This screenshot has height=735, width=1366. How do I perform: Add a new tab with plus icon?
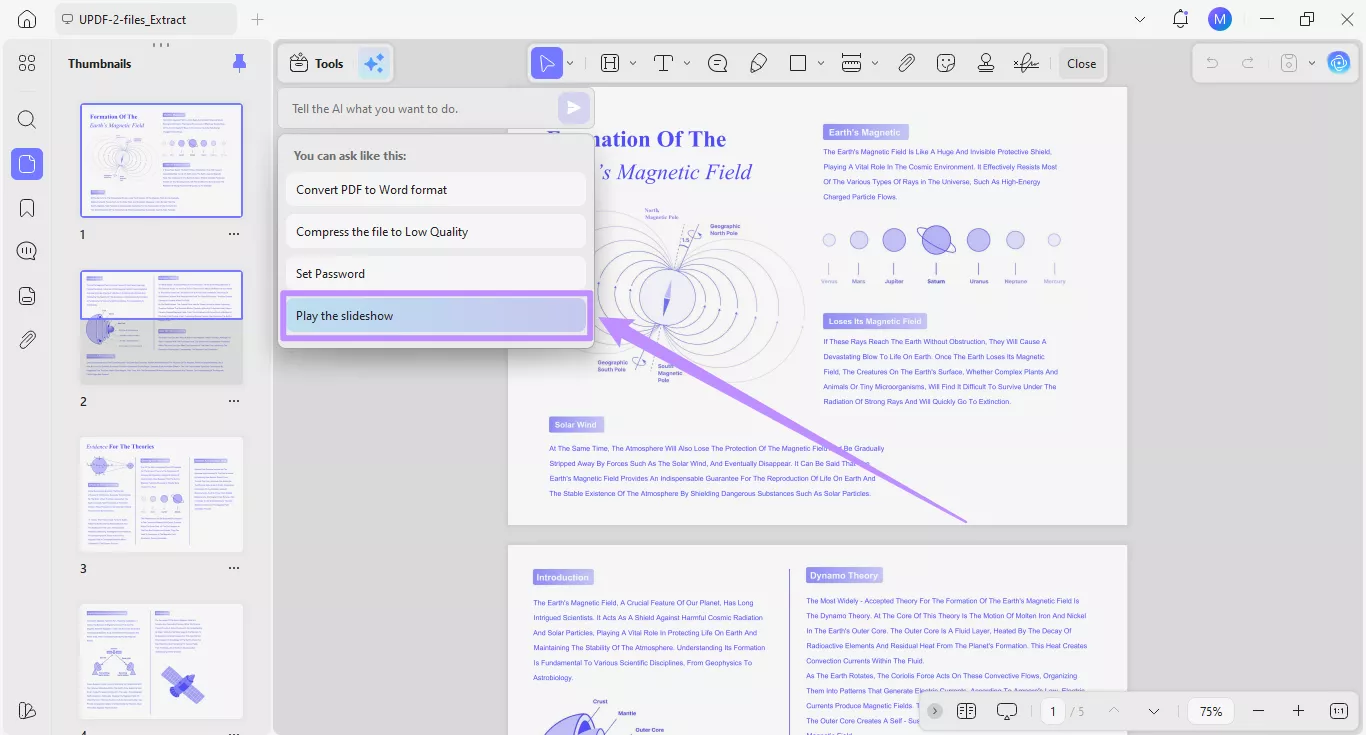[x=257, y=19]
